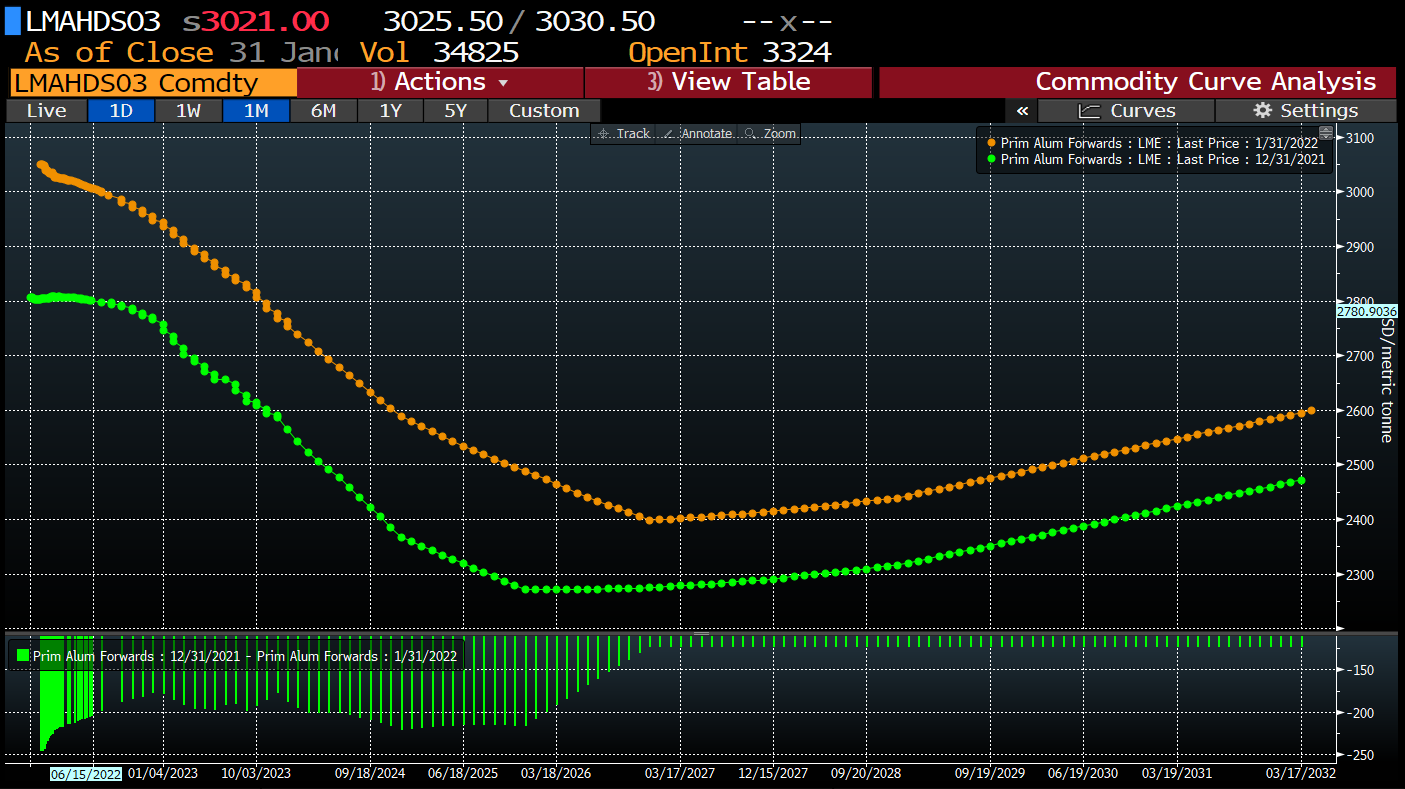This screenshot has height=789, width=1405.
Task: Click the double-chevron collapse panel icon
Action: [1021, 111]
